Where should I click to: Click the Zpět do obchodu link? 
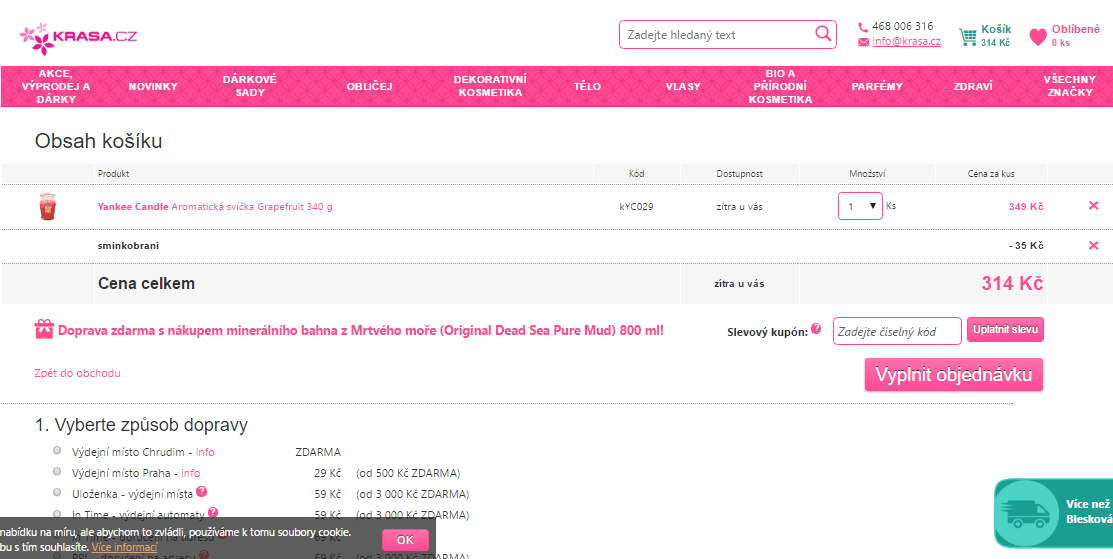78,373
